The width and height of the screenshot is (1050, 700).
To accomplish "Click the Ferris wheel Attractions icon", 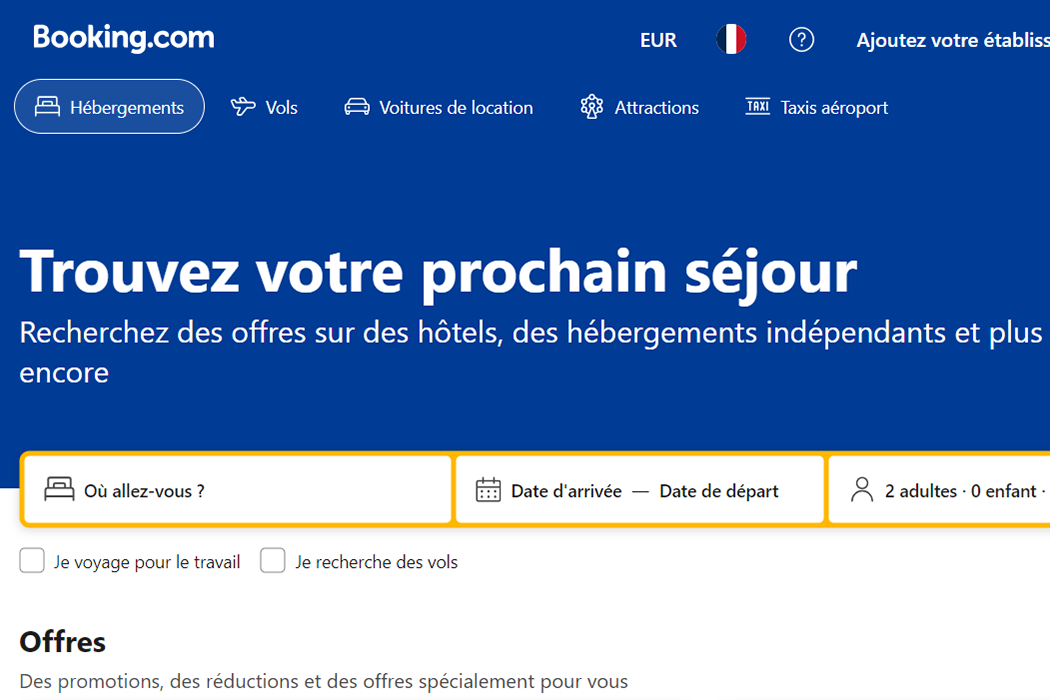I will tap(592, 107).
